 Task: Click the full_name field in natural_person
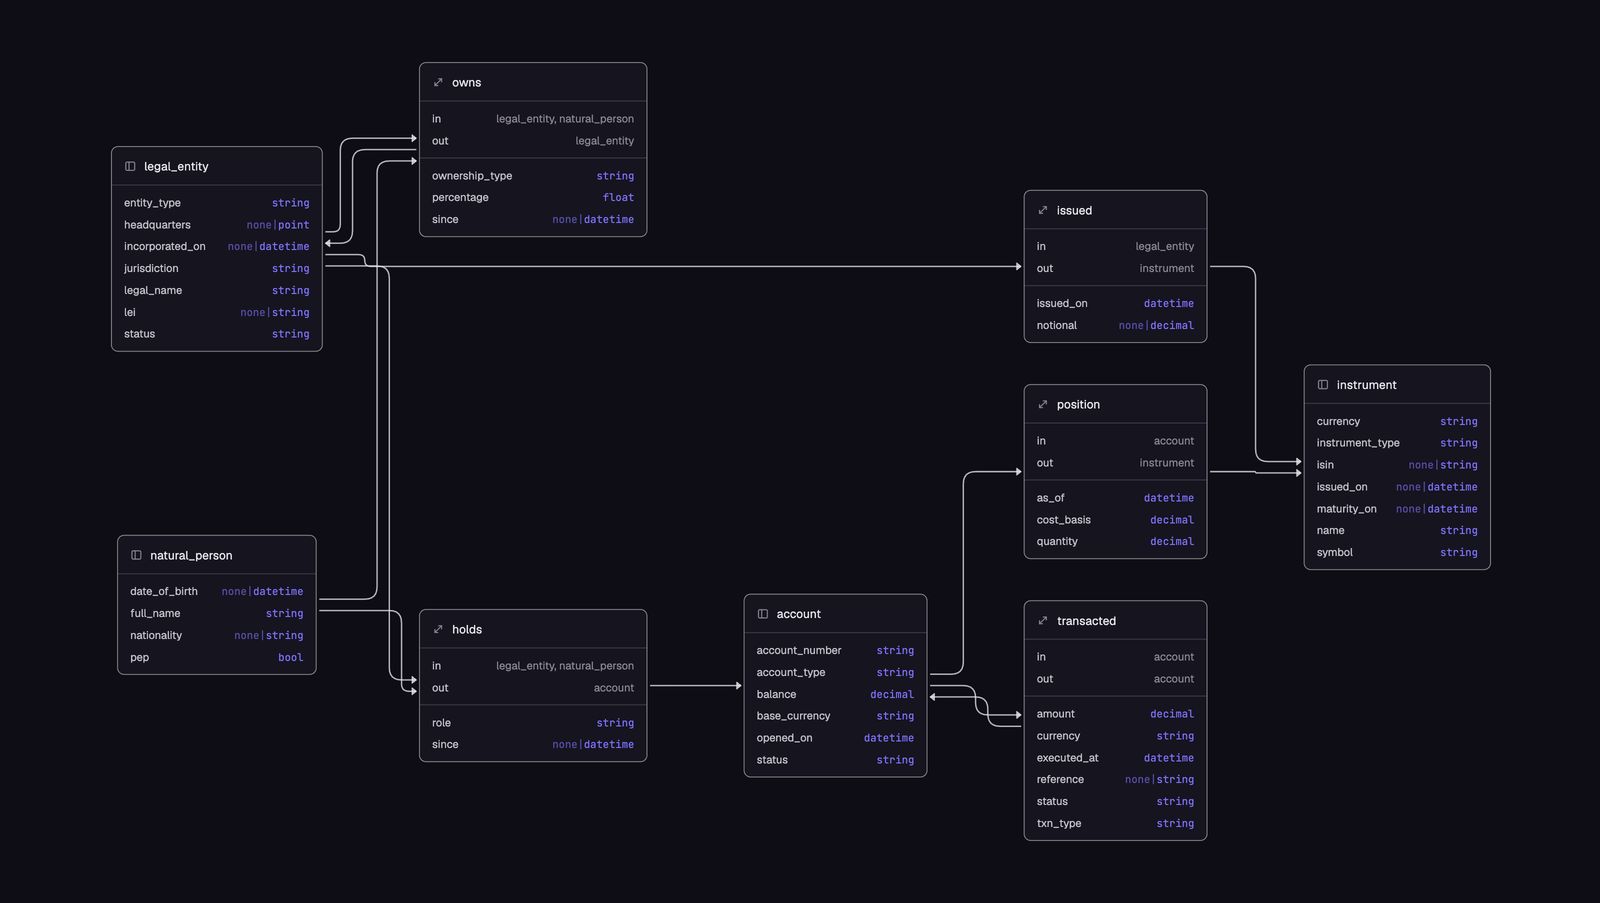pos(217,613)
